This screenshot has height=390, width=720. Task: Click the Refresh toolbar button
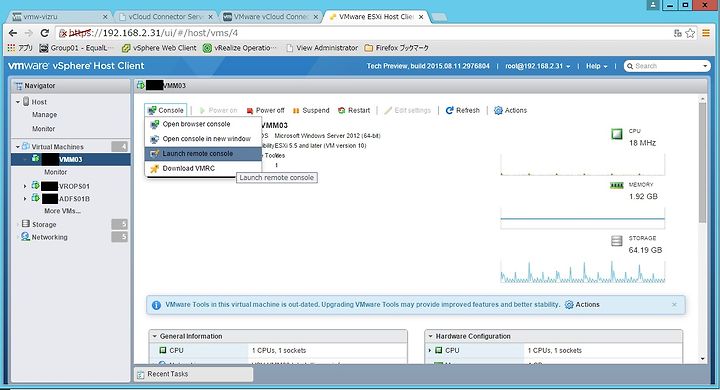462,110
